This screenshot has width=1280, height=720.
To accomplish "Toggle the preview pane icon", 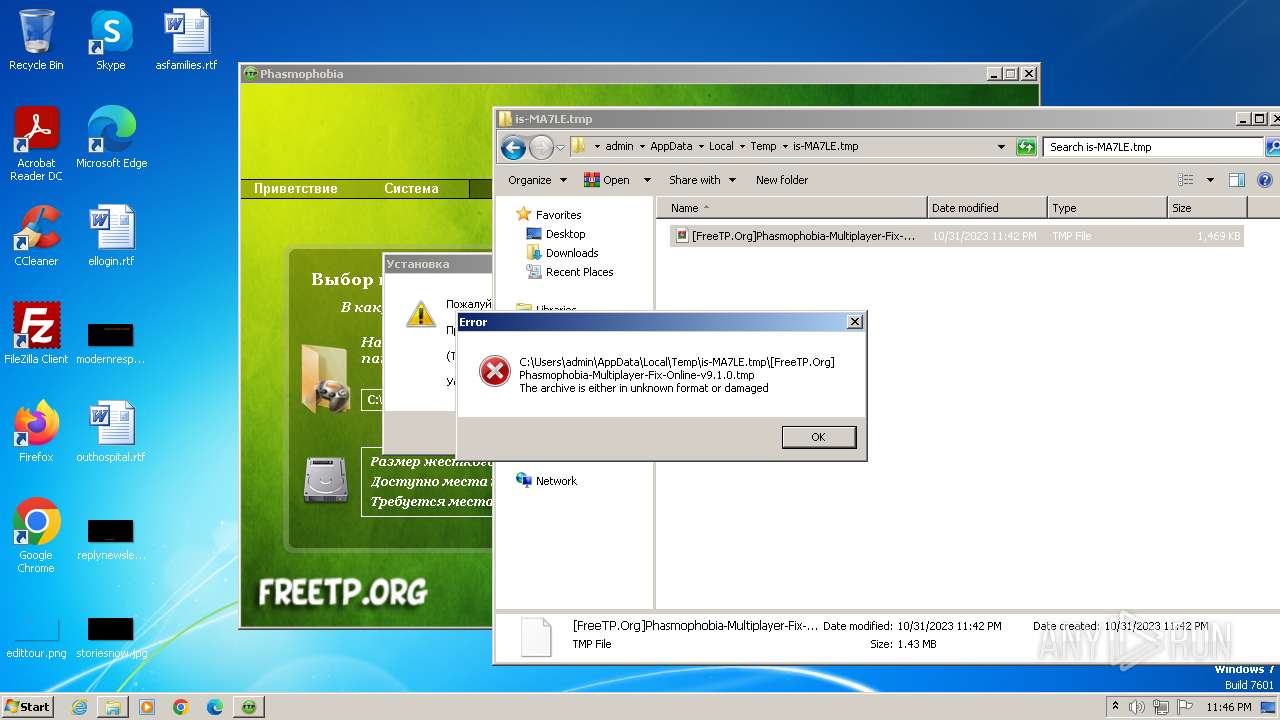I will click(1237, 180).
